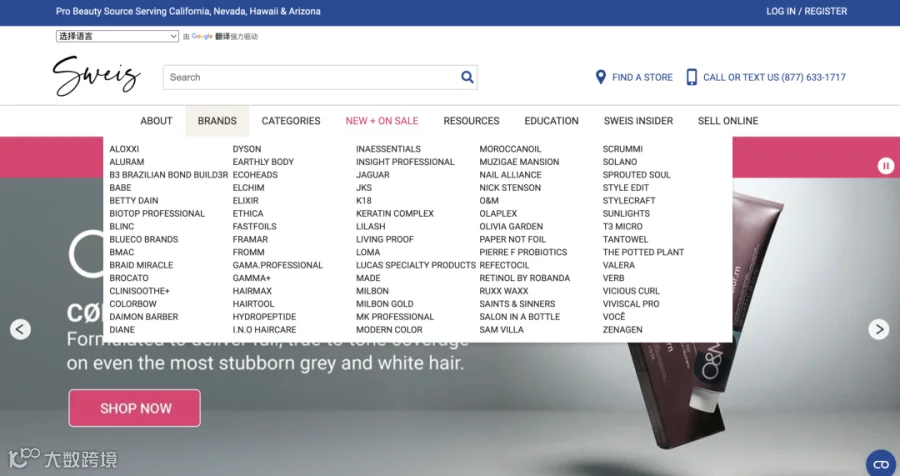Open NEW + ON SALE menu
This screenshot has width=900, height=476.
coord(382,121)
